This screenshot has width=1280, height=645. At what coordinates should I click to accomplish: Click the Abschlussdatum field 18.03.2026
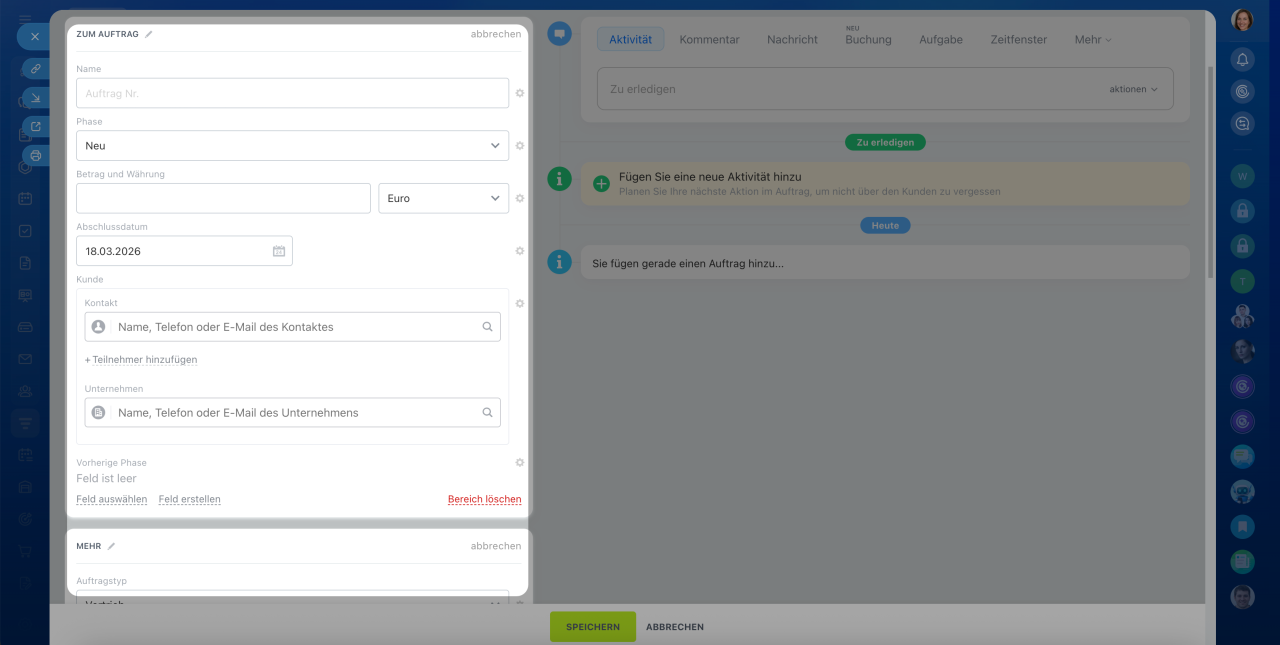(184, 251)
